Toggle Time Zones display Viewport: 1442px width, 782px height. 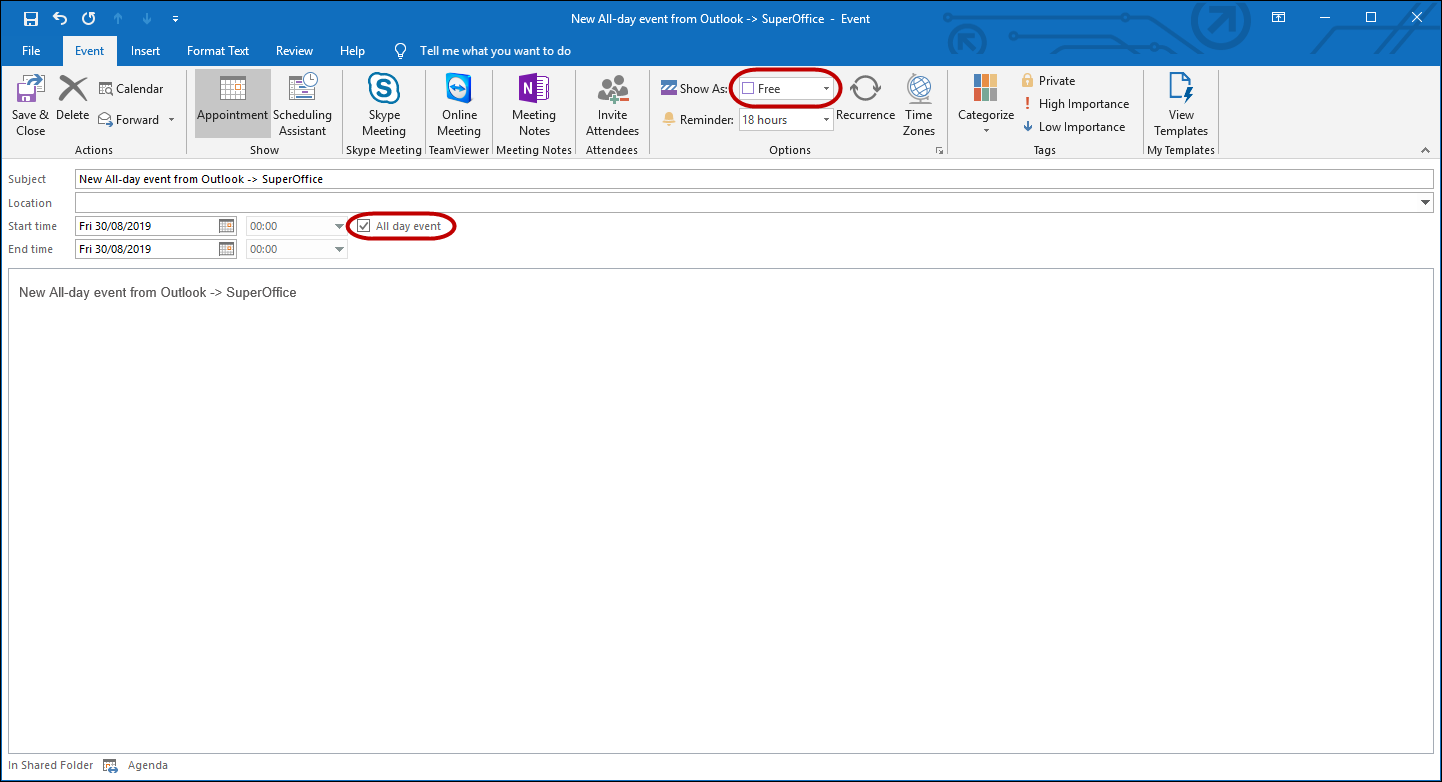coord(919,105)
